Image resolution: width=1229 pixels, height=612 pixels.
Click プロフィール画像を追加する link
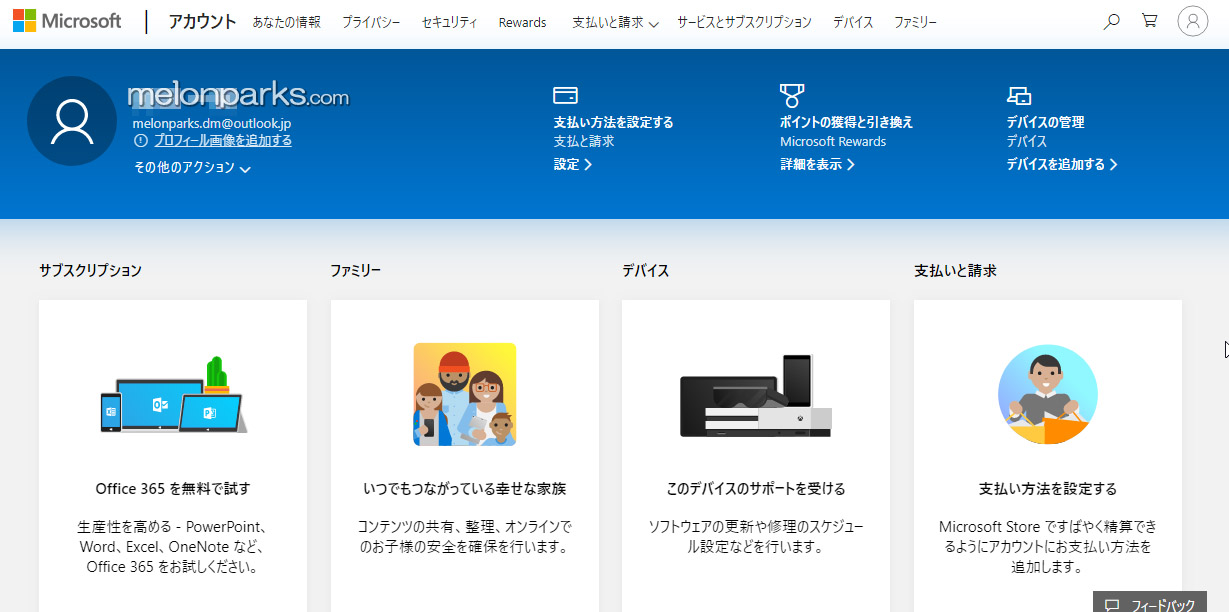[x=223, y=141]
